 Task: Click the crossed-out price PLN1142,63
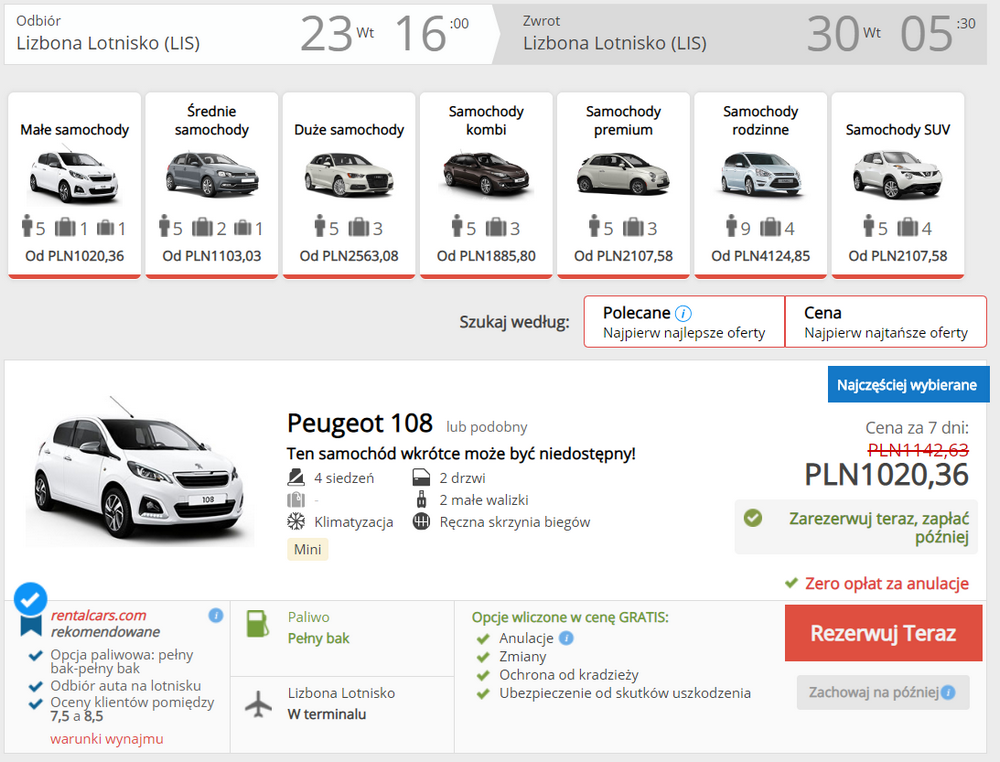(x=918, y=450)
